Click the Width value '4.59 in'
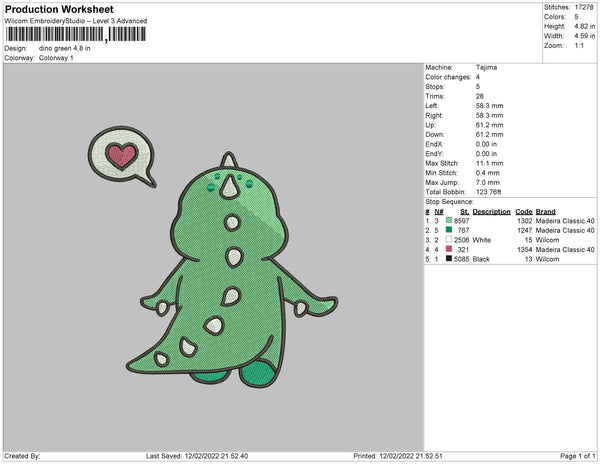The image size is (600, 464). pos(585,36)
